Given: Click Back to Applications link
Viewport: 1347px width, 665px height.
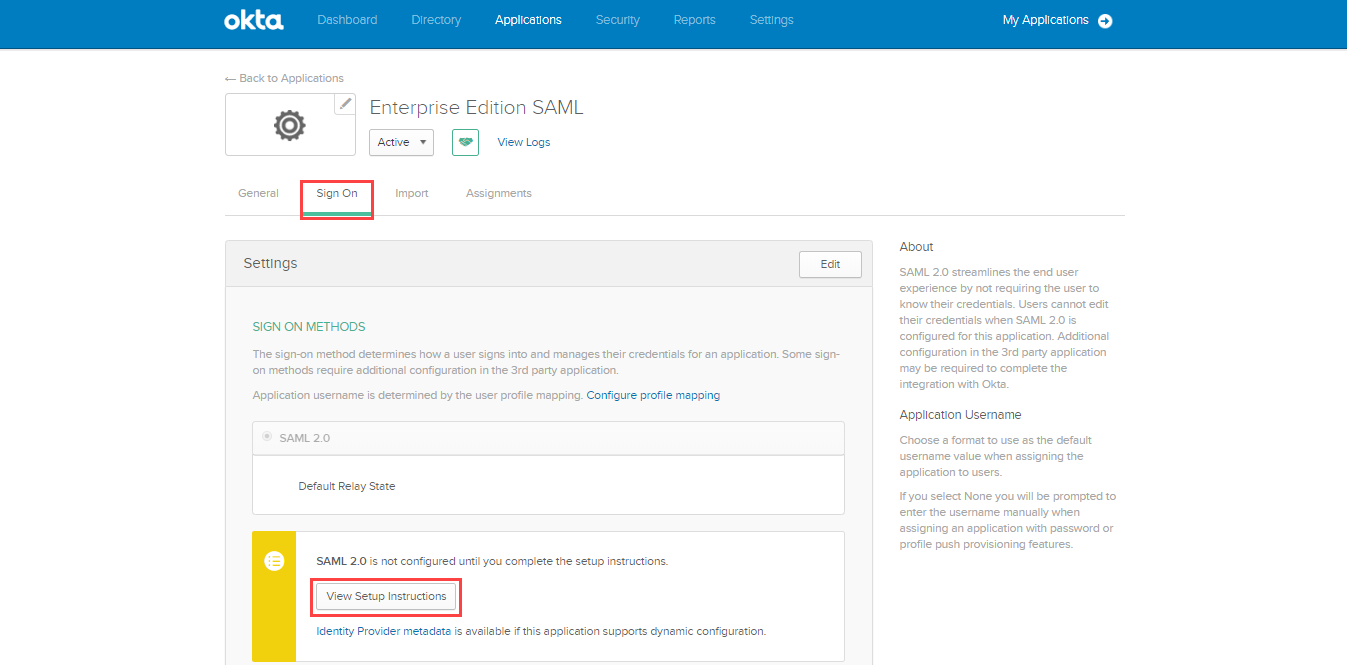Looking at the screenshot, I should click(284, 78).
